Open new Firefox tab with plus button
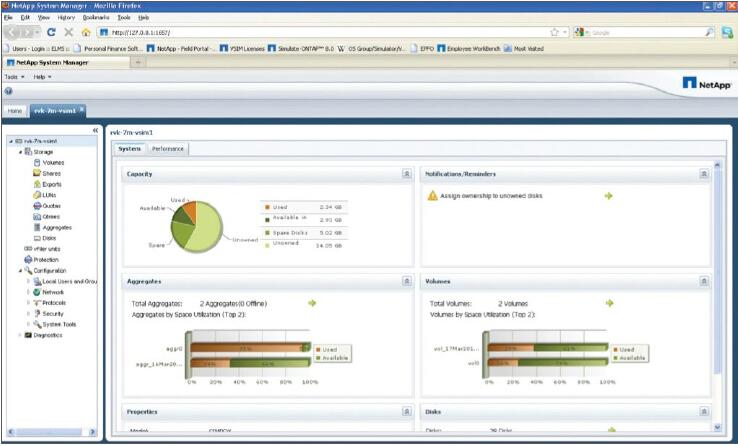This screenshot has height=446, width=738. (x=138, y=62)
